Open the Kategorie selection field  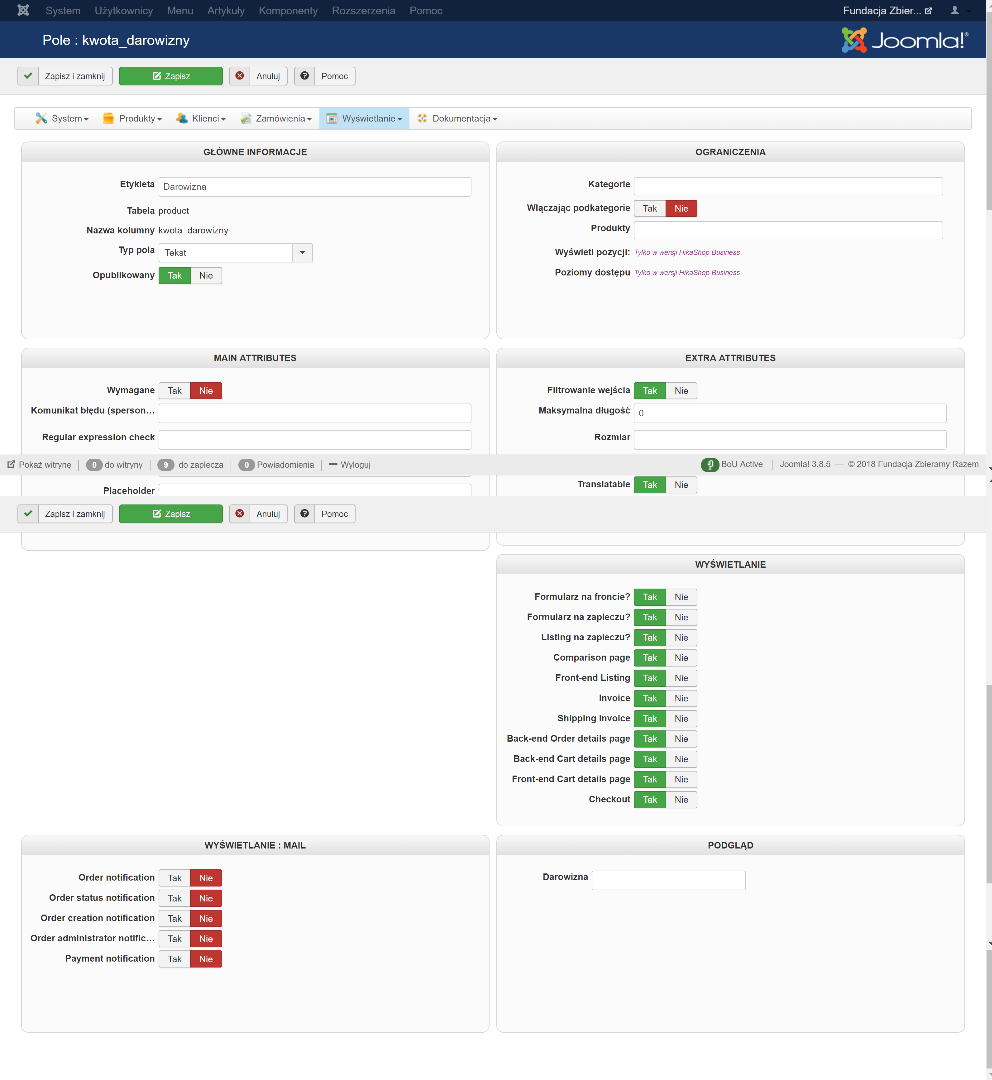click(x=788, y=186)
